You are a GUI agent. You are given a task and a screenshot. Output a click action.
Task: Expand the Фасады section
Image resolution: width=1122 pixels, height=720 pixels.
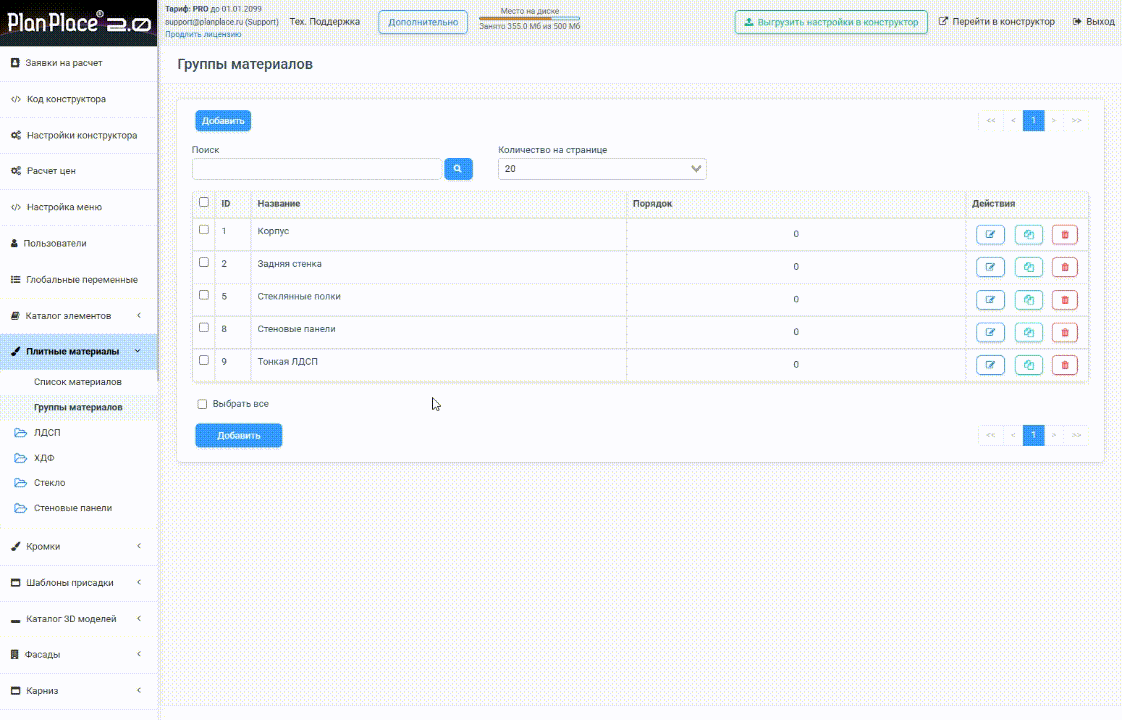pos(78,654)
